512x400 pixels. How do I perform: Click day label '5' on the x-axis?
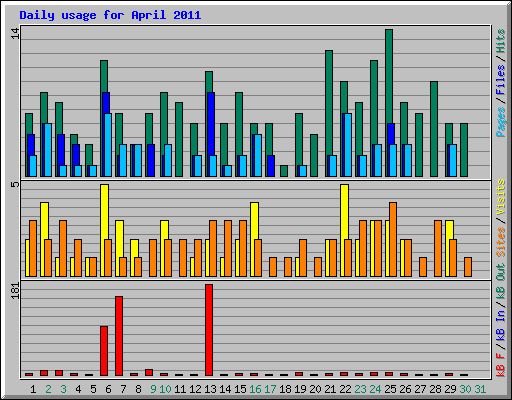[x=93, y=389]
